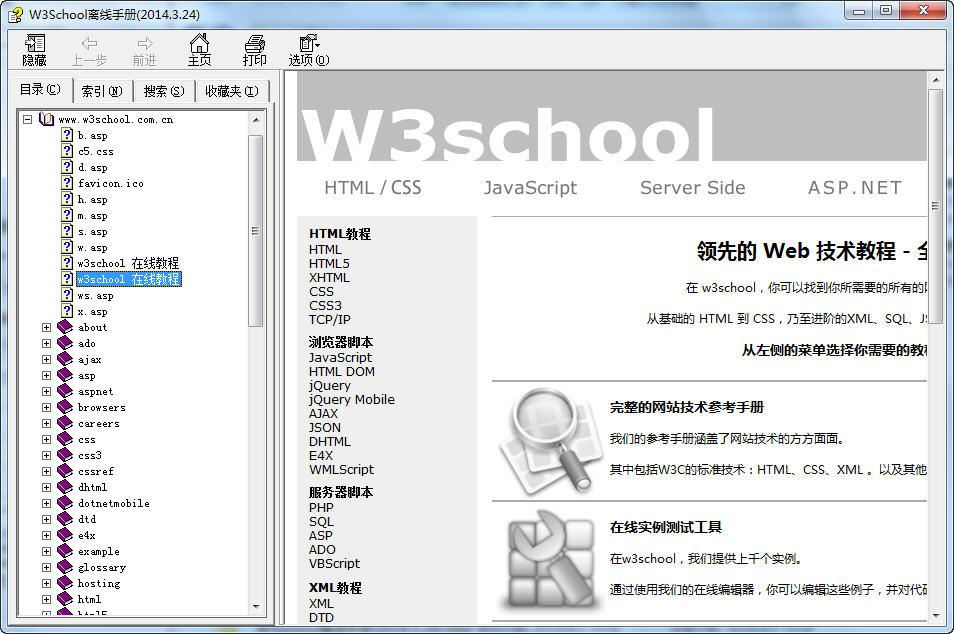The image size is (954, 634).
Task: Click the purple book icon for browsers
Action: pyautogui.click(x=65, y=406)
